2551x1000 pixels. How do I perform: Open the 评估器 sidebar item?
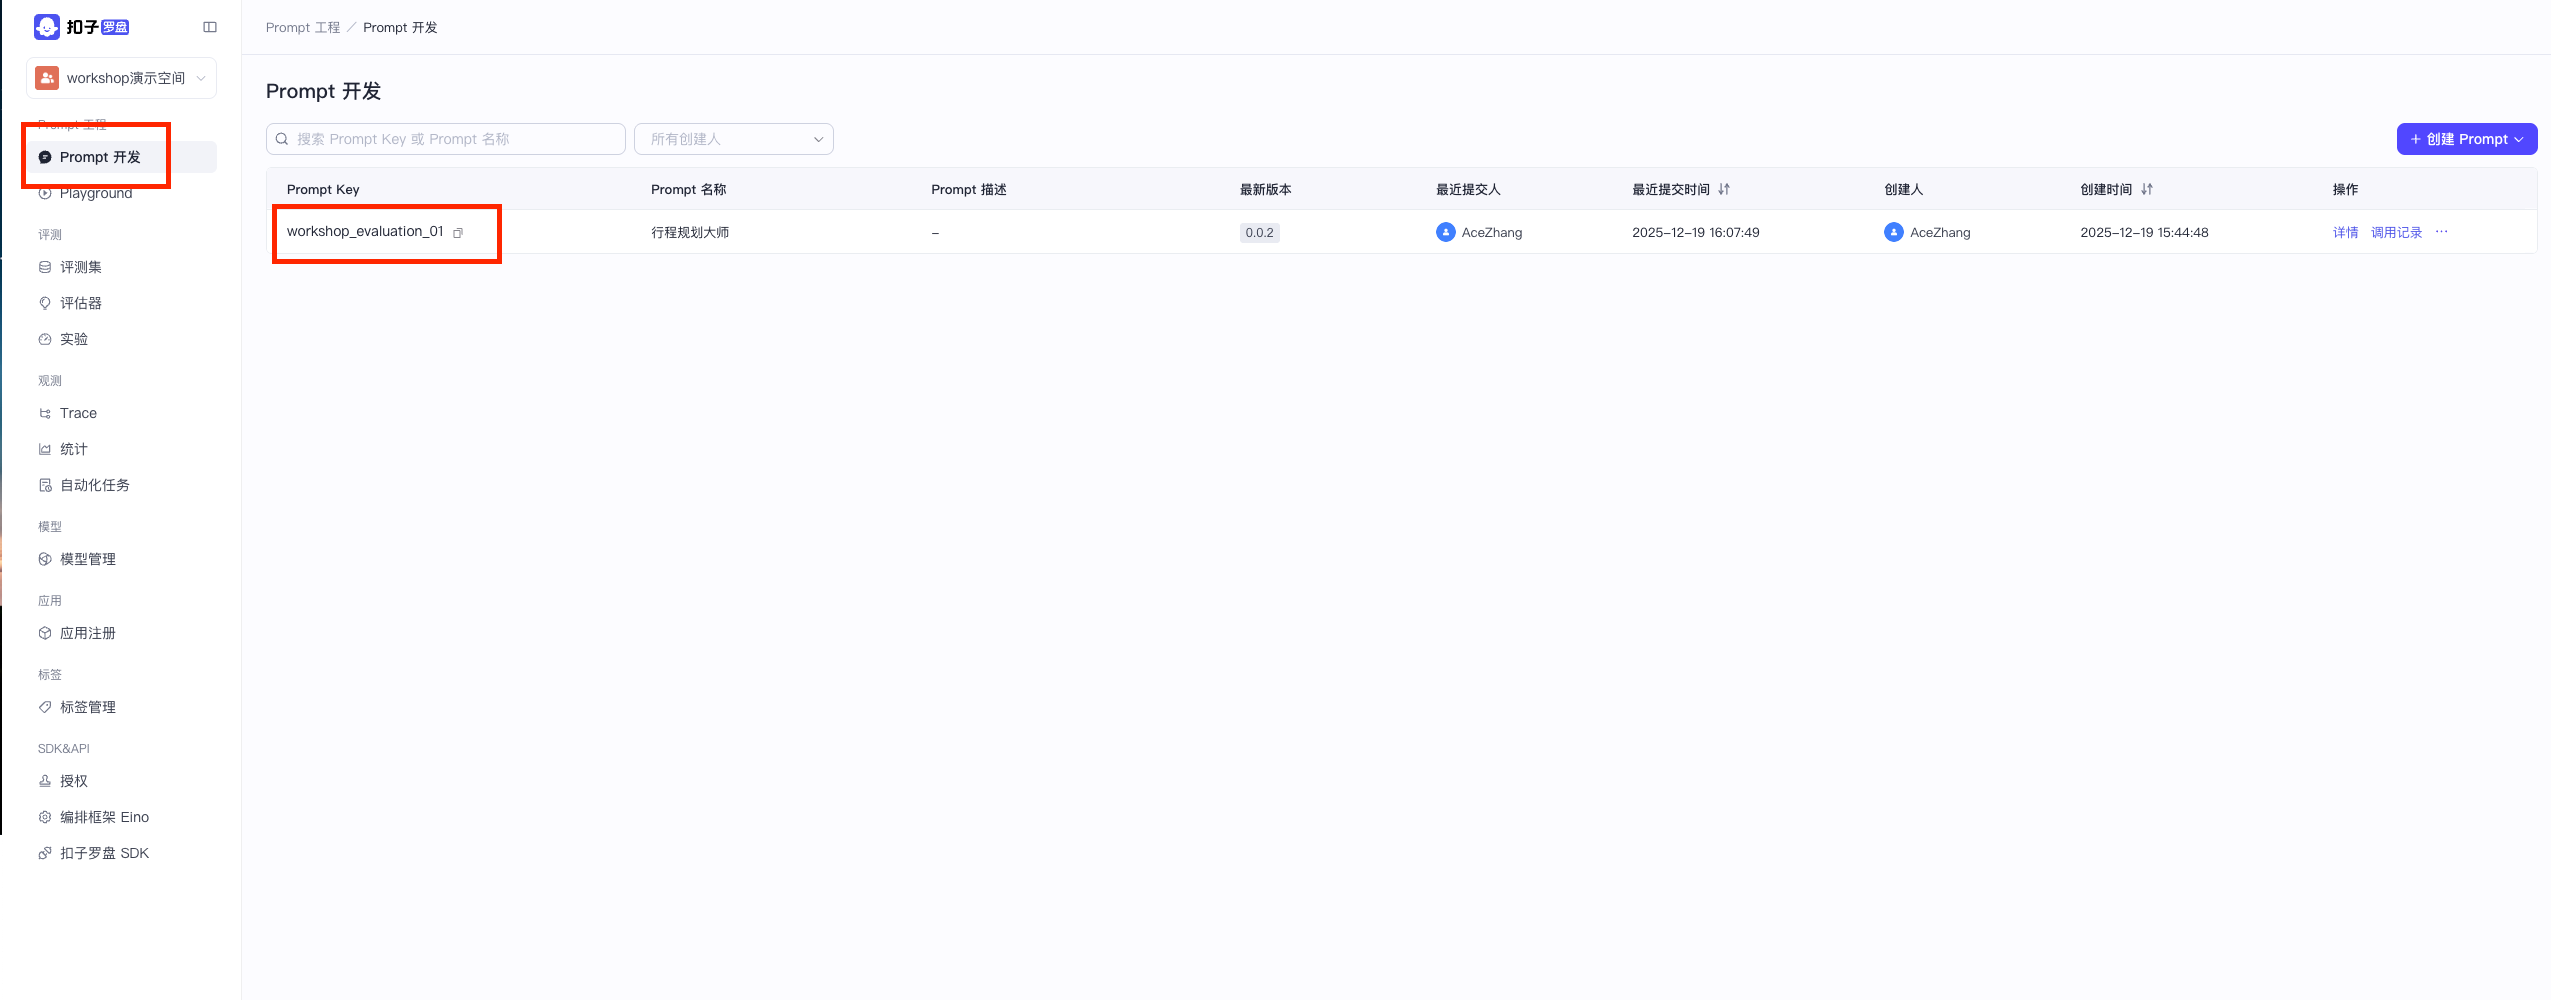coord(80,303)
